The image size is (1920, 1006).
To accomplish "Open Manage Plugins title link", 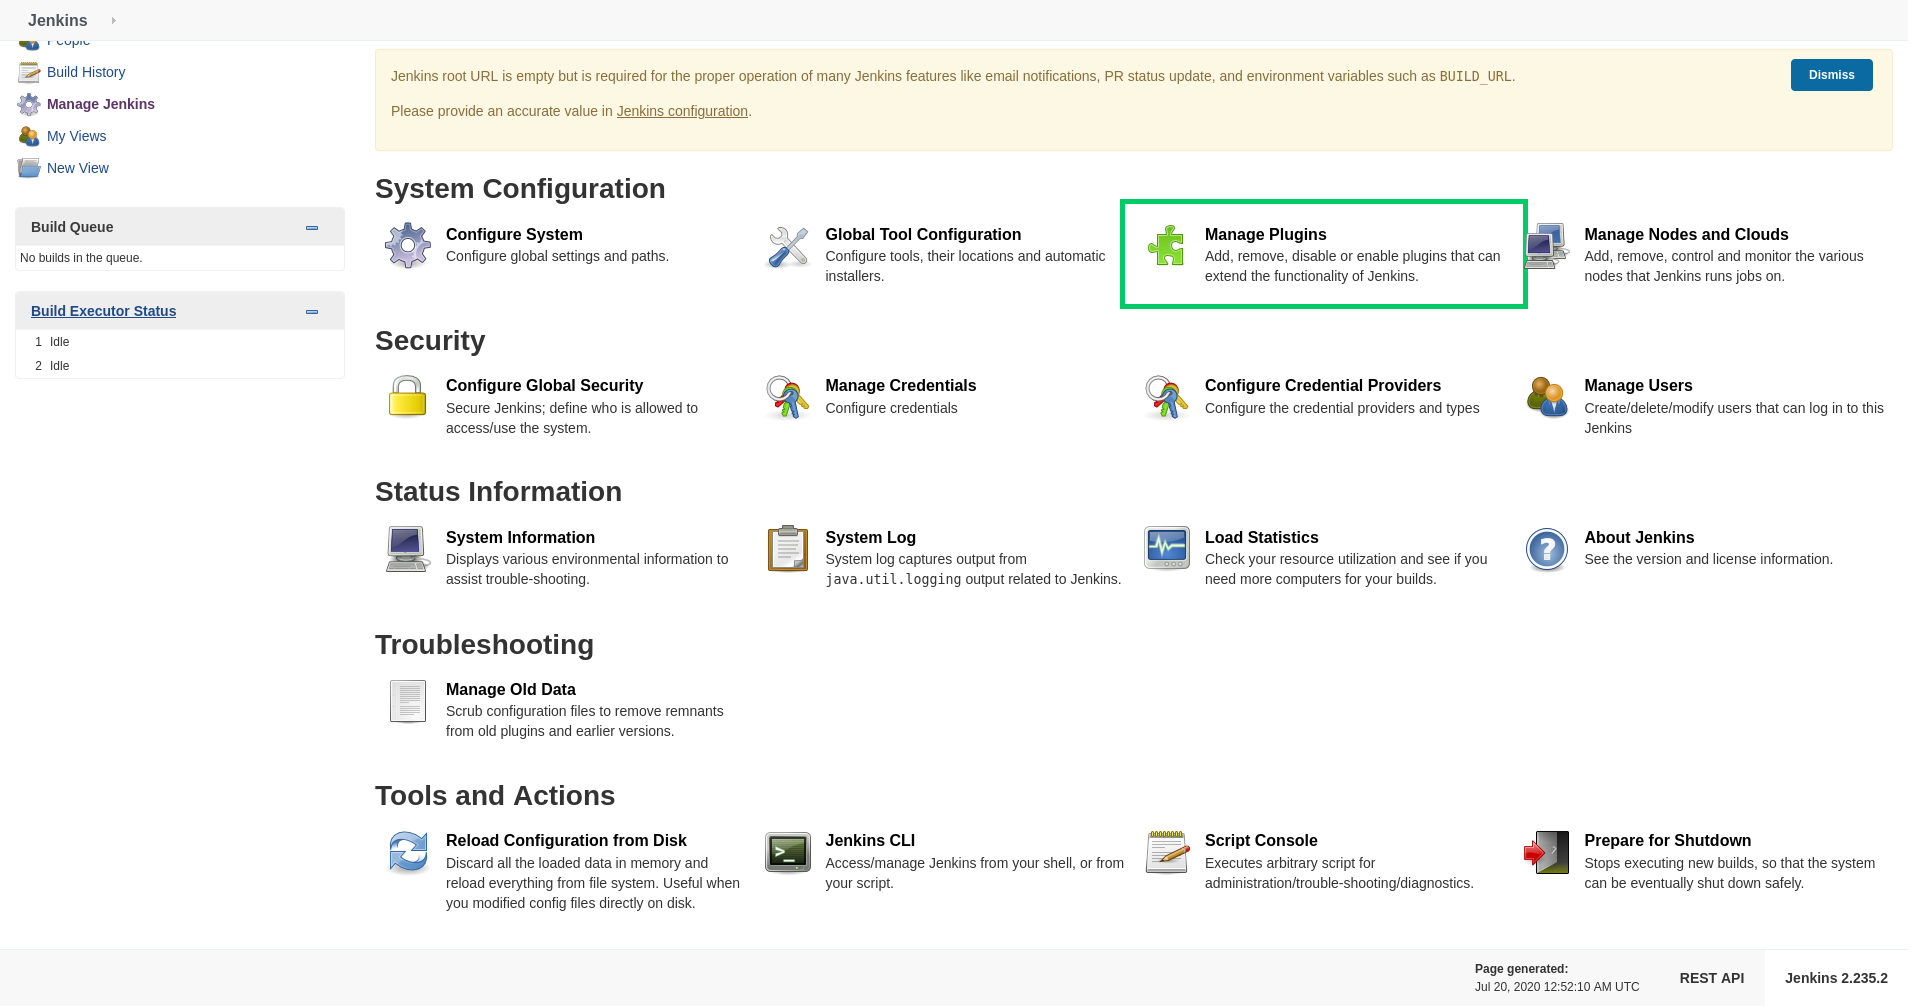I will tap(1265, 234).
